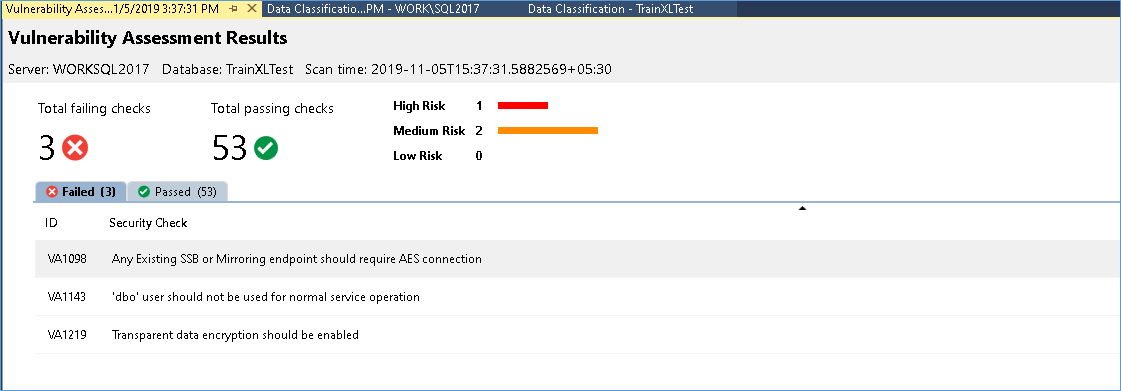This screenshot has height=391, width=1121.
Task: Click the green check icon on Passed tab
Action: 144,192
